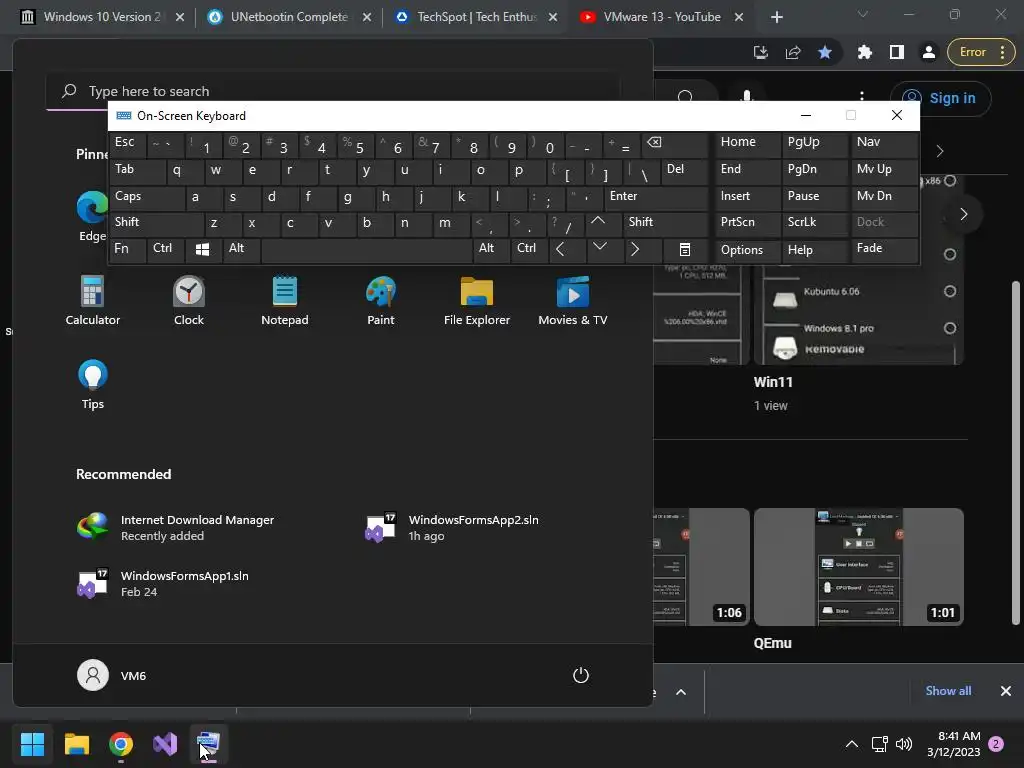This screenshot has width=1024, height=768.
Task: Toggle the Fn key on keyboard
Action: (x=127, y=249)
